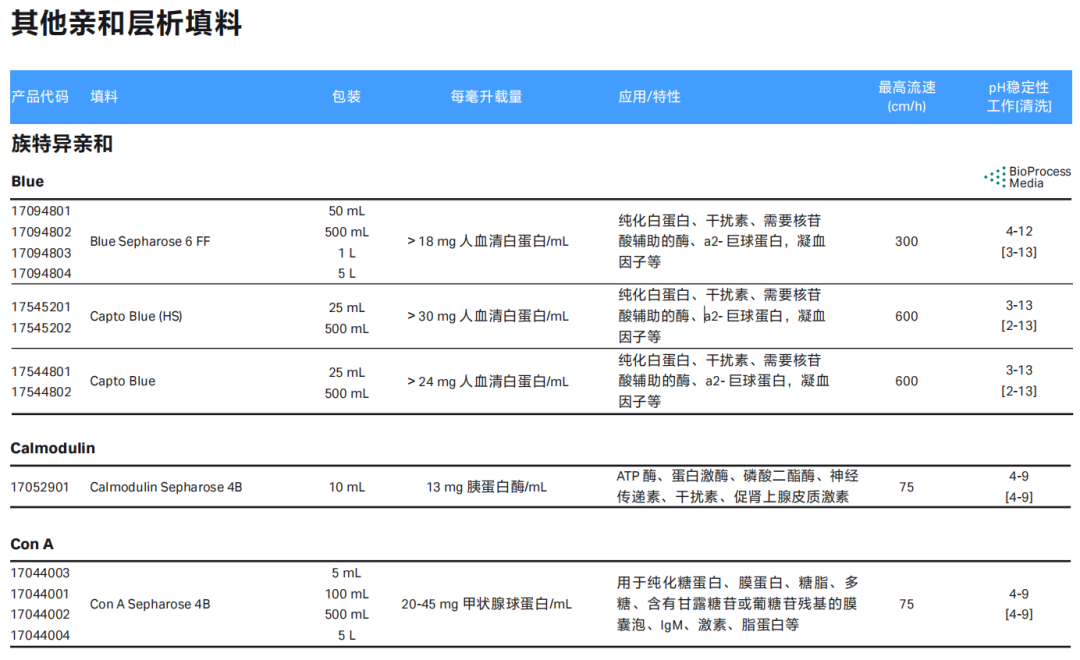Click the 产品代码 column header
The image size is (1080, 660).
coord(40,96)
